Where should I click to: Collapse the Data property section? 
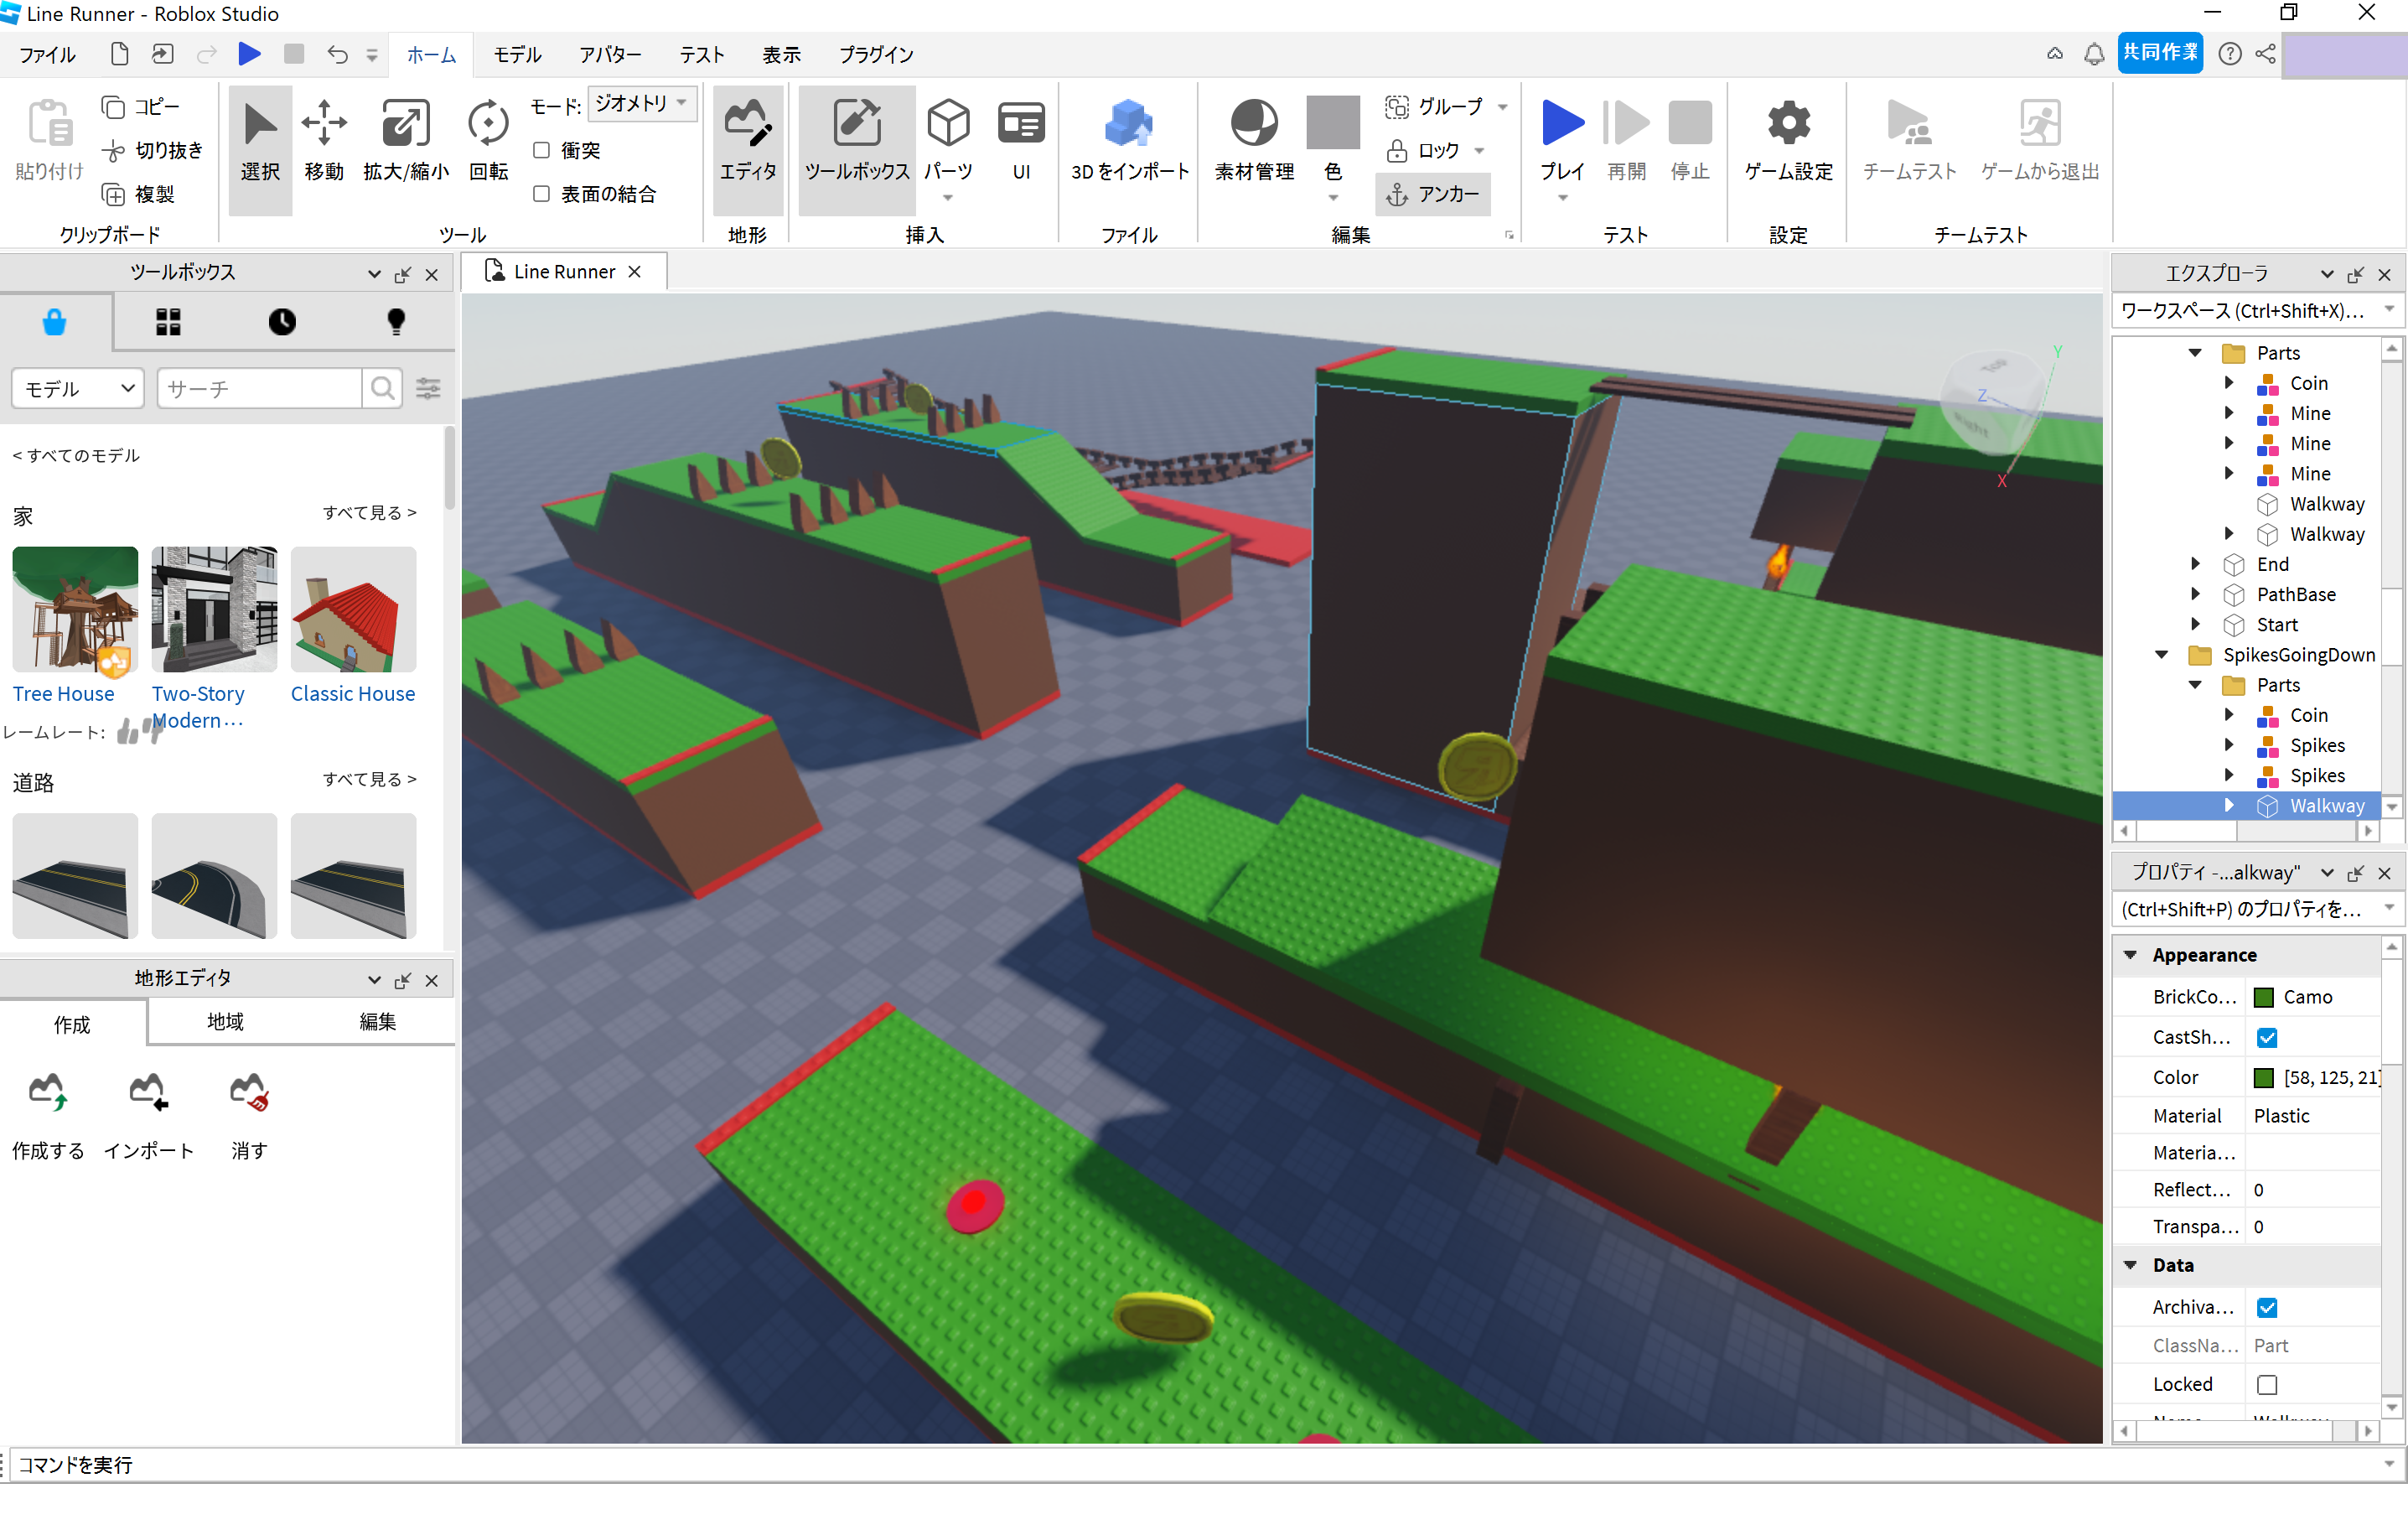pyautogui.click(x=2130, y=1265)
